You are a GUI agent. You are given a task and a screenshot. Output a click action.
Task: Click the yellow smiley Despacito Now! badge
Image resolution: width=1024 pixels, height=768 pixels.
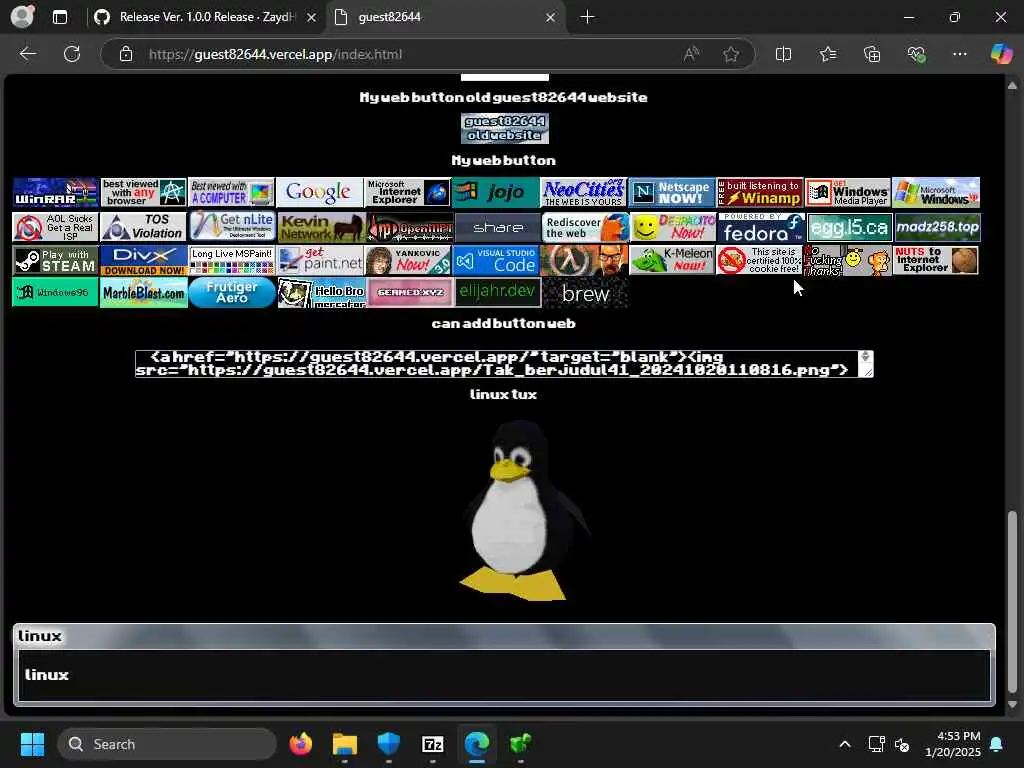[673, 227]
